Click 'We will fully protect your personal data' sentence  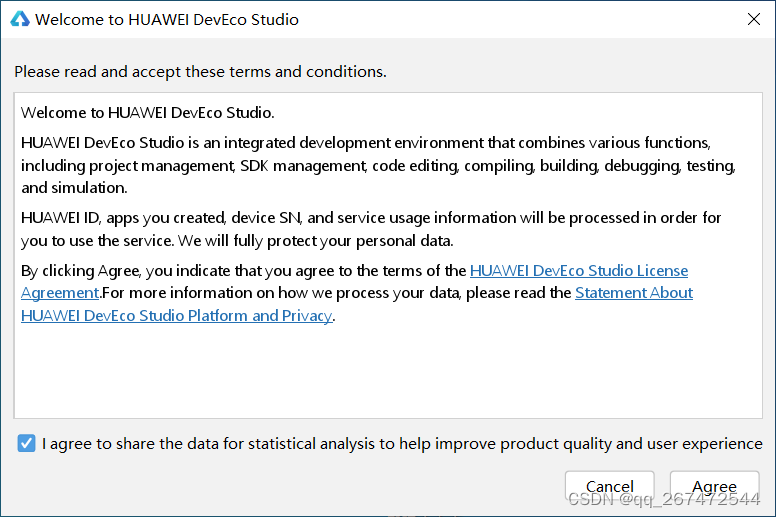pyautogui.click(x=315, y=241)
